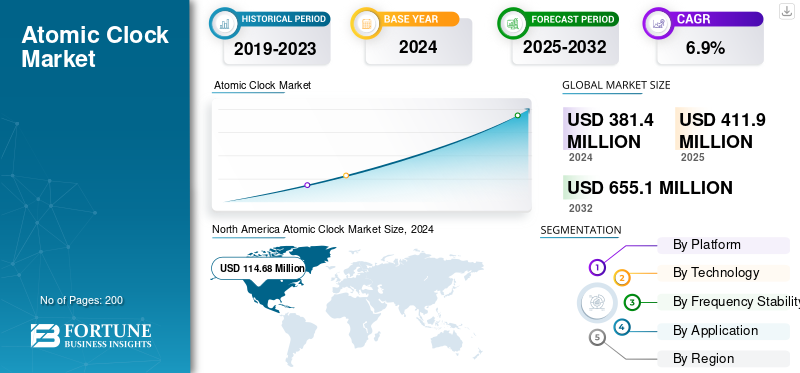Select the By Frequency Stability segment

pos(729,302)
